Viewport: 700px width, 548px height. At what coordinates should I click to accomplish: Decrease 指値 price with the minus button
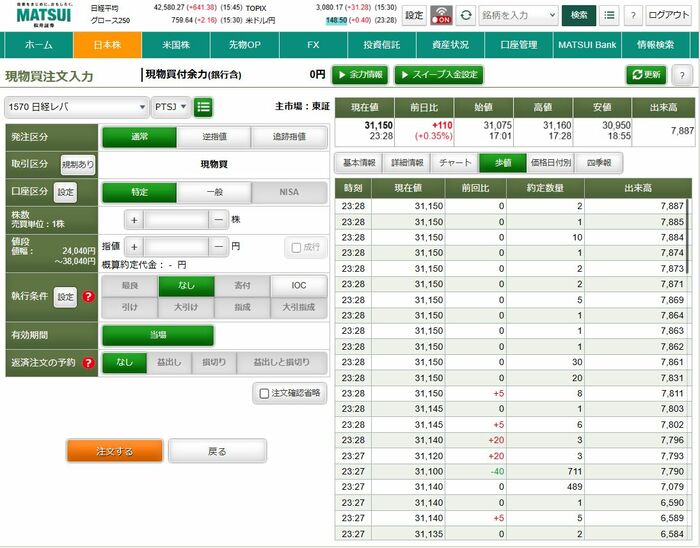click(x=218, y=246)
